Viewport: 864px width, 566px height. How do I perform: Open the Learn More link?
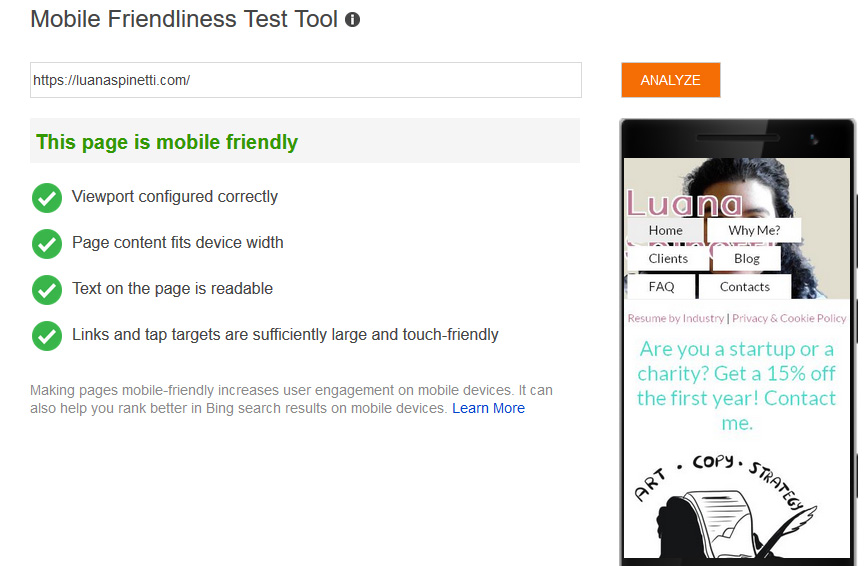488,408
